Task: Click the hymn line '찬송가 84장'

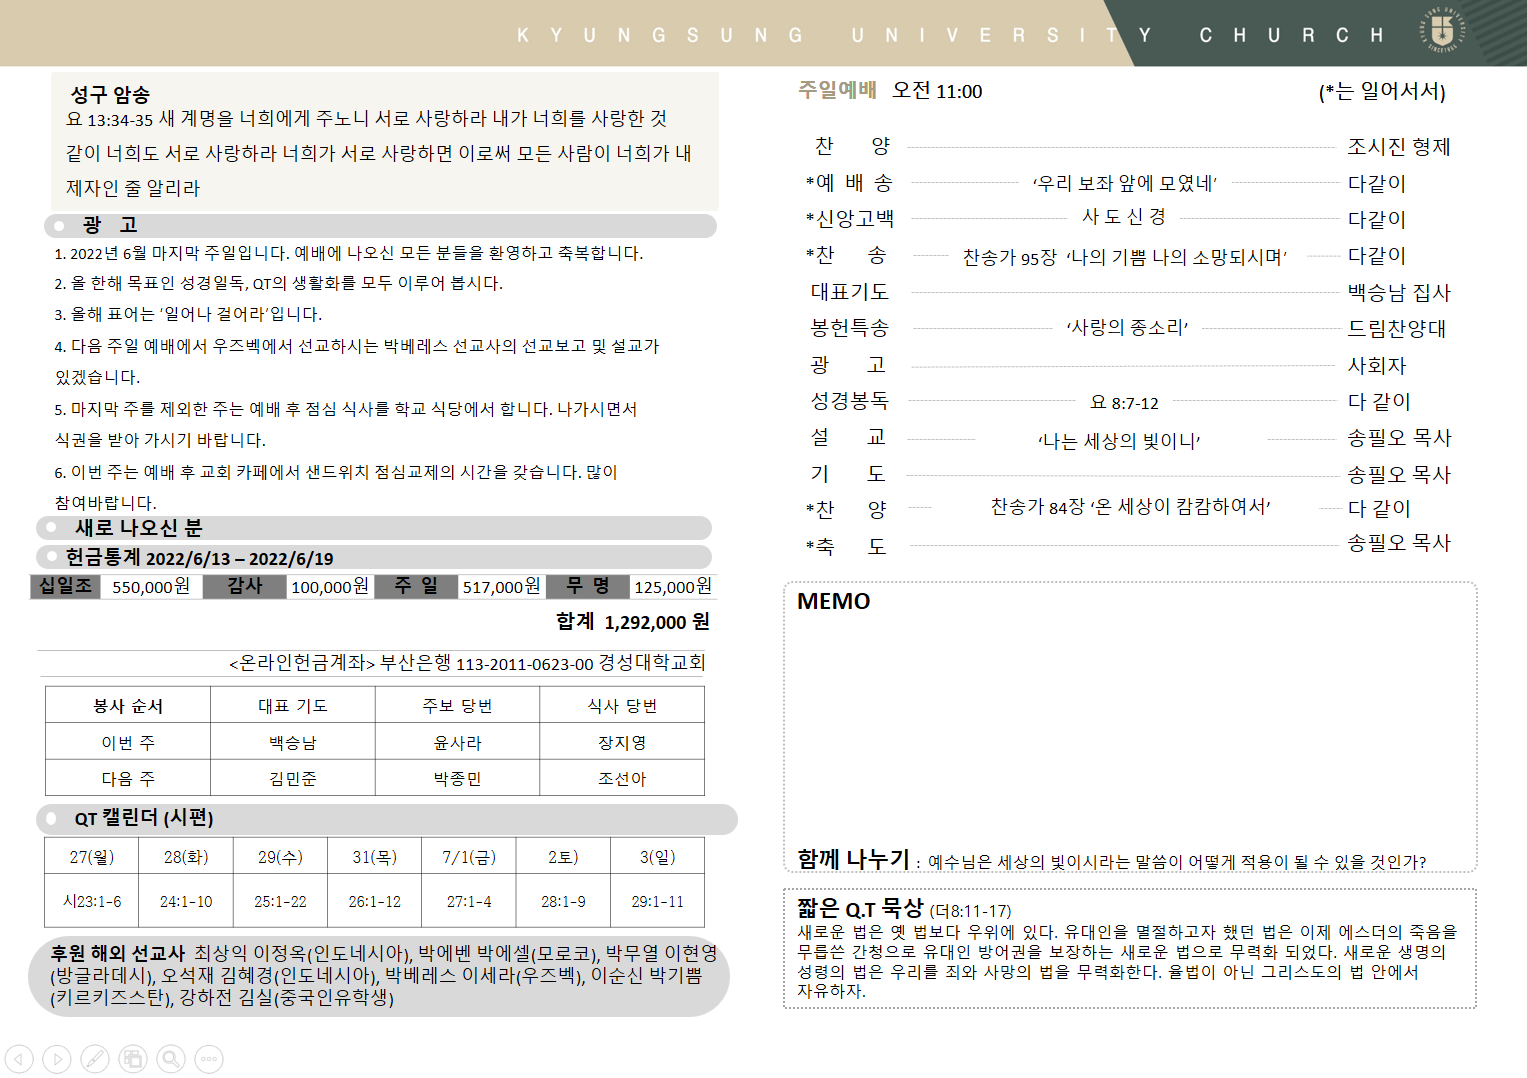Action: [x=1038, y=507]
